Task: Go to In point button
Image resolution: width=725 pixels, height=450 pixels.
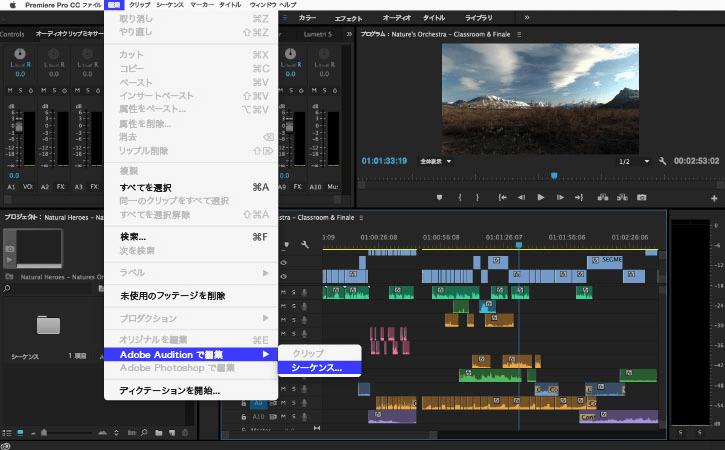Action: coord(502,197)
